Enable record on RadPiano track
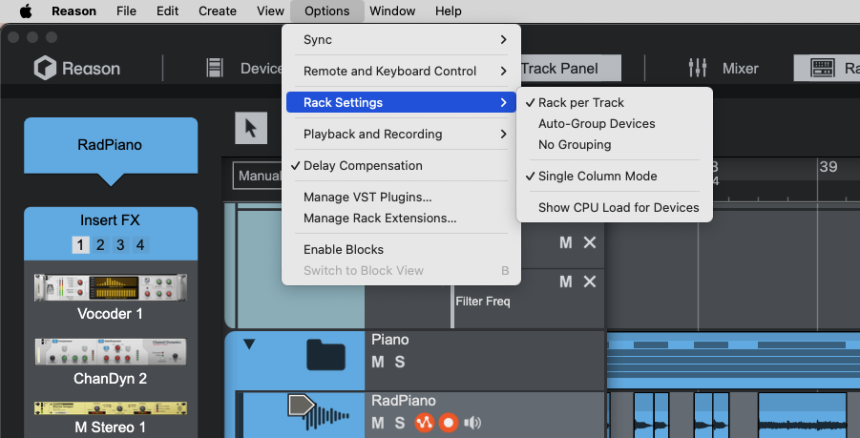 click(x=449, y=423)
